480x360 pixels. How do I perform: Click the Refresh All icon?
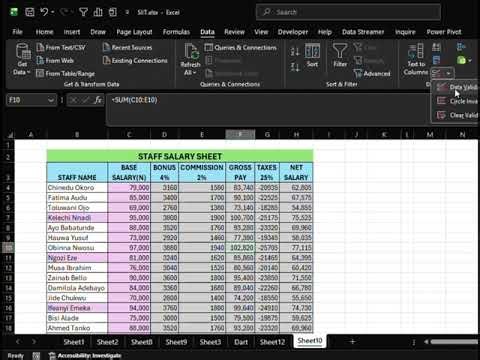point(191,51)
